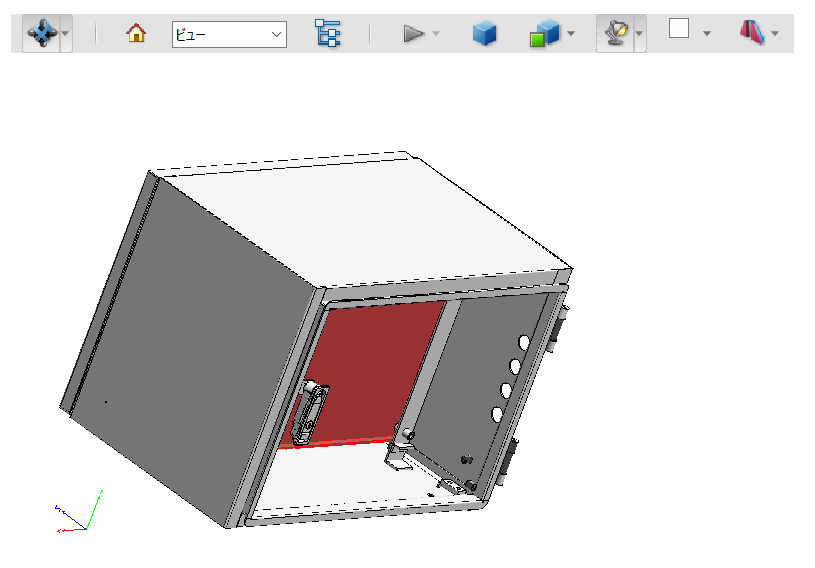Expand the cross section options arrow
The image size is (815, 568).
tap(775, 33)
